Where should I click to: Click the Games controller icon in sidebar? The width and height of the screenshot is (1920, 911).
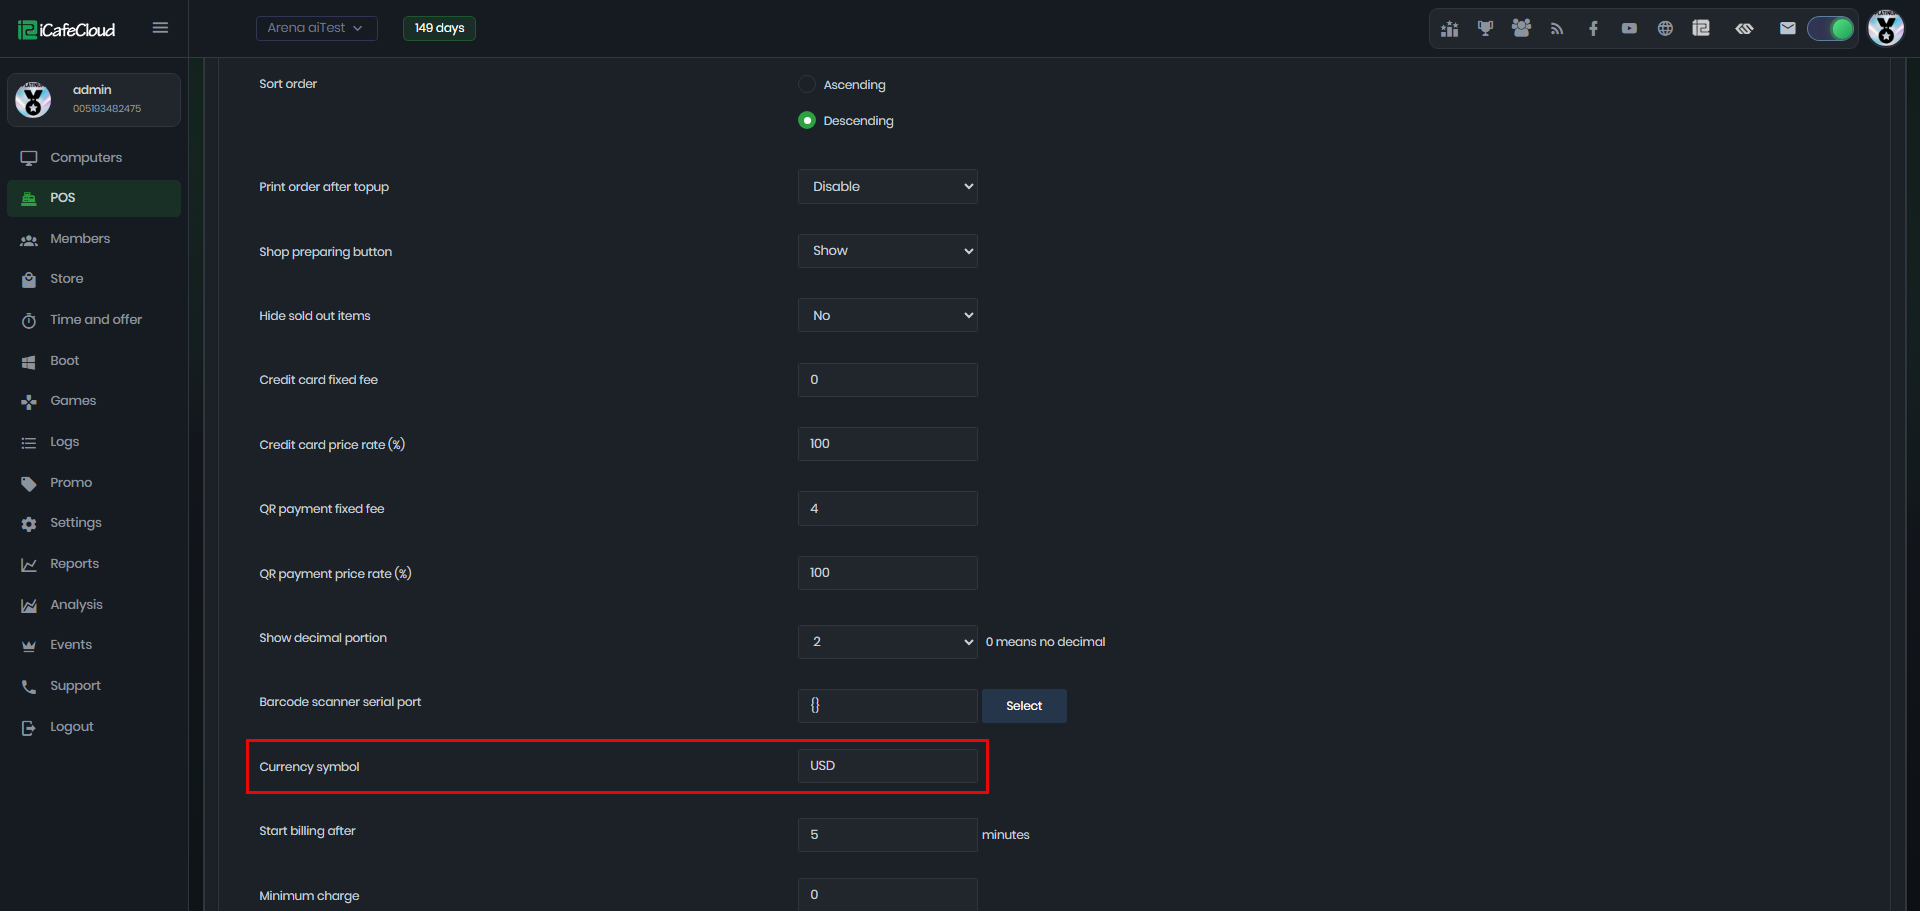click(x=29, y=401)
